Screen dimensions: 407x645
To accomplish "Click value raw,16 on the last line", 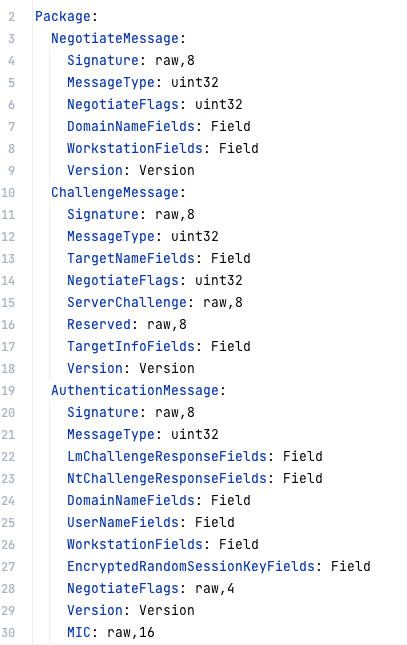I will pyautogui.click(x=131, y=632).
